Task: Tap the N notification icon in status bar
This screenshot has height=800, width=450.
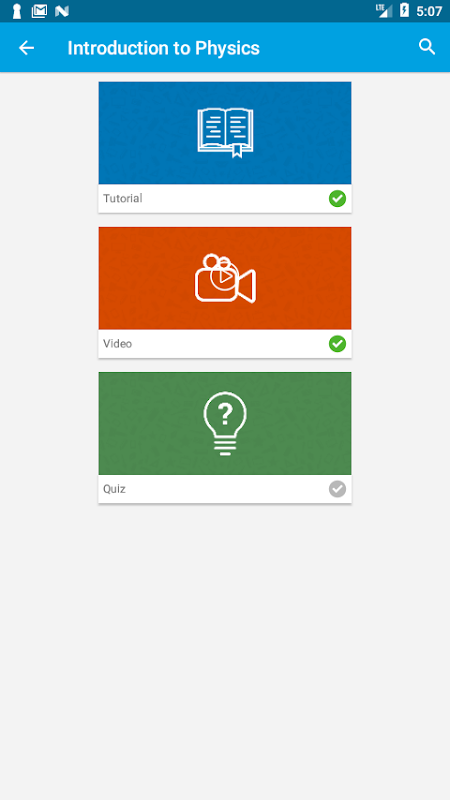Action: (x=62, y=11)
